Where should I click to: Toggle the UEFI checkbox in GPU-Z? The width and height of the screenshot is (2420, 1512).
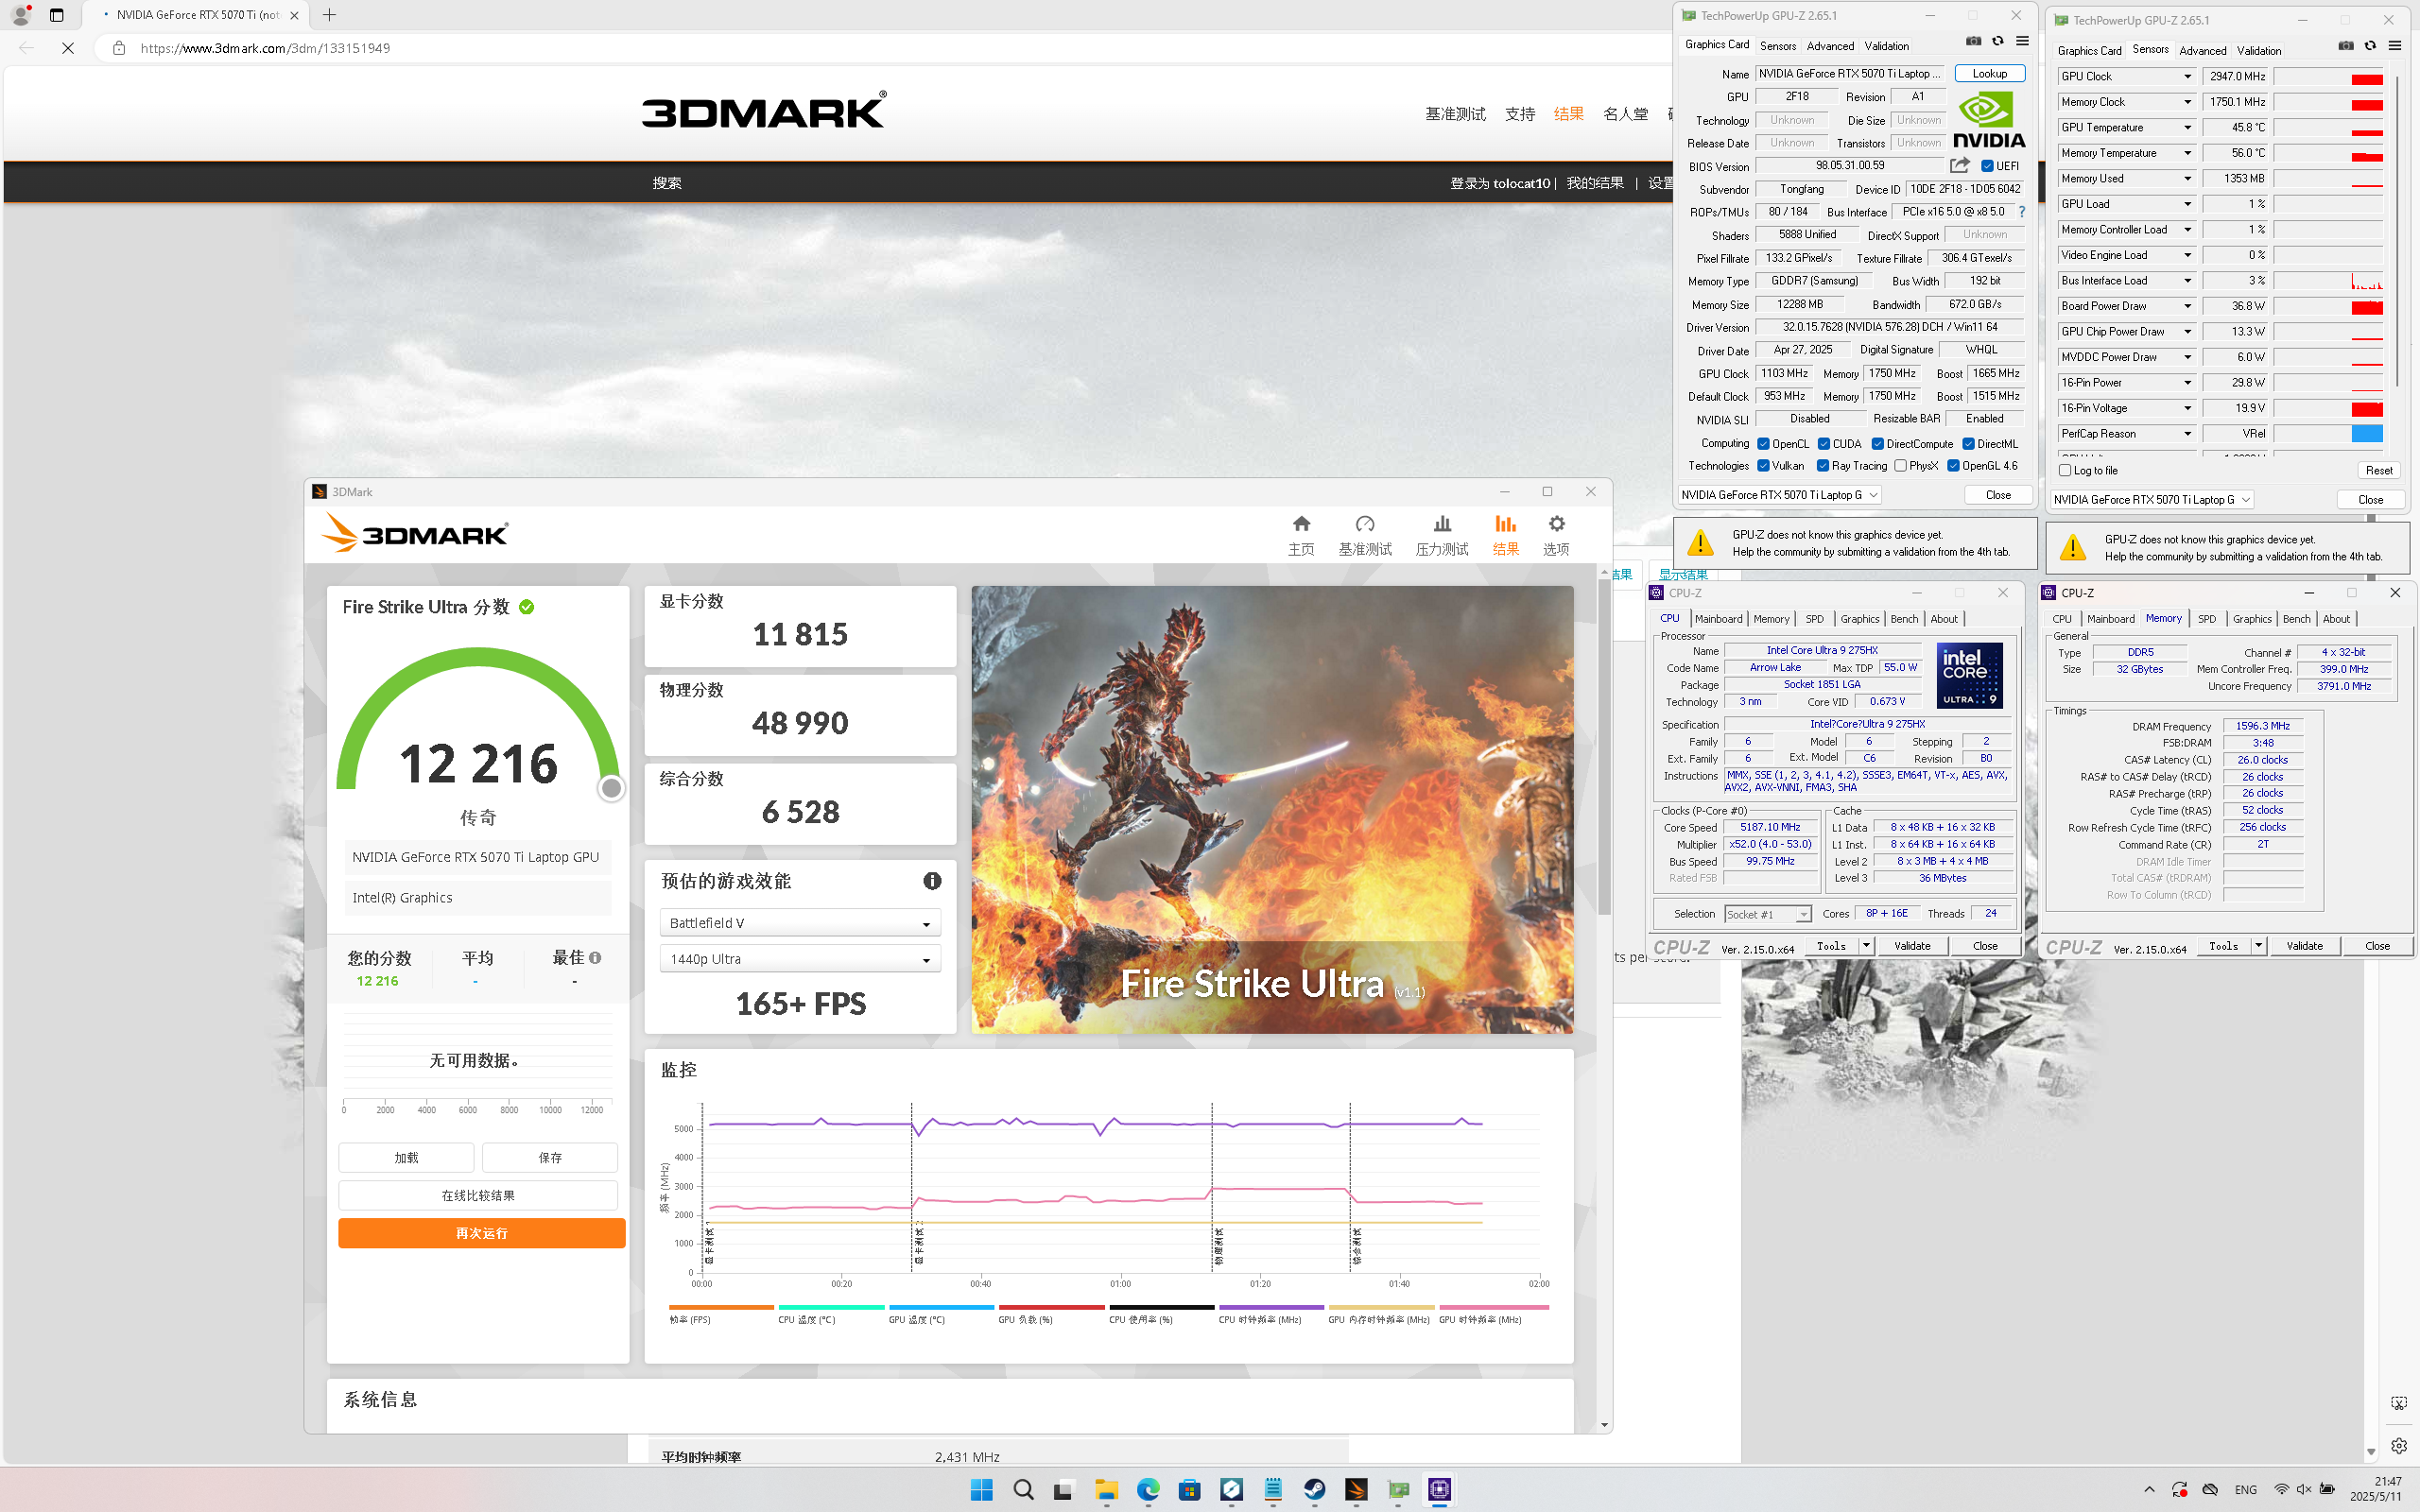1988,166
